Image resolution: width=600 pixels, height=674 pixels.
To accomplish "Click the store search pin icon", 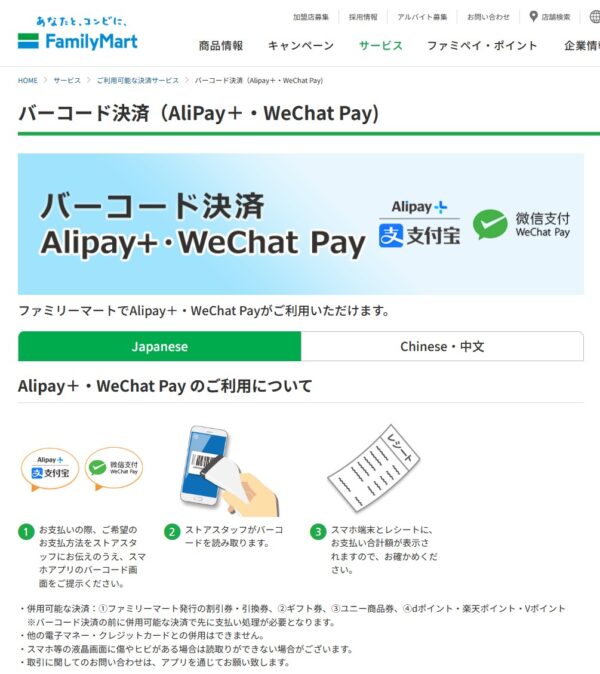I will point(533,17).
